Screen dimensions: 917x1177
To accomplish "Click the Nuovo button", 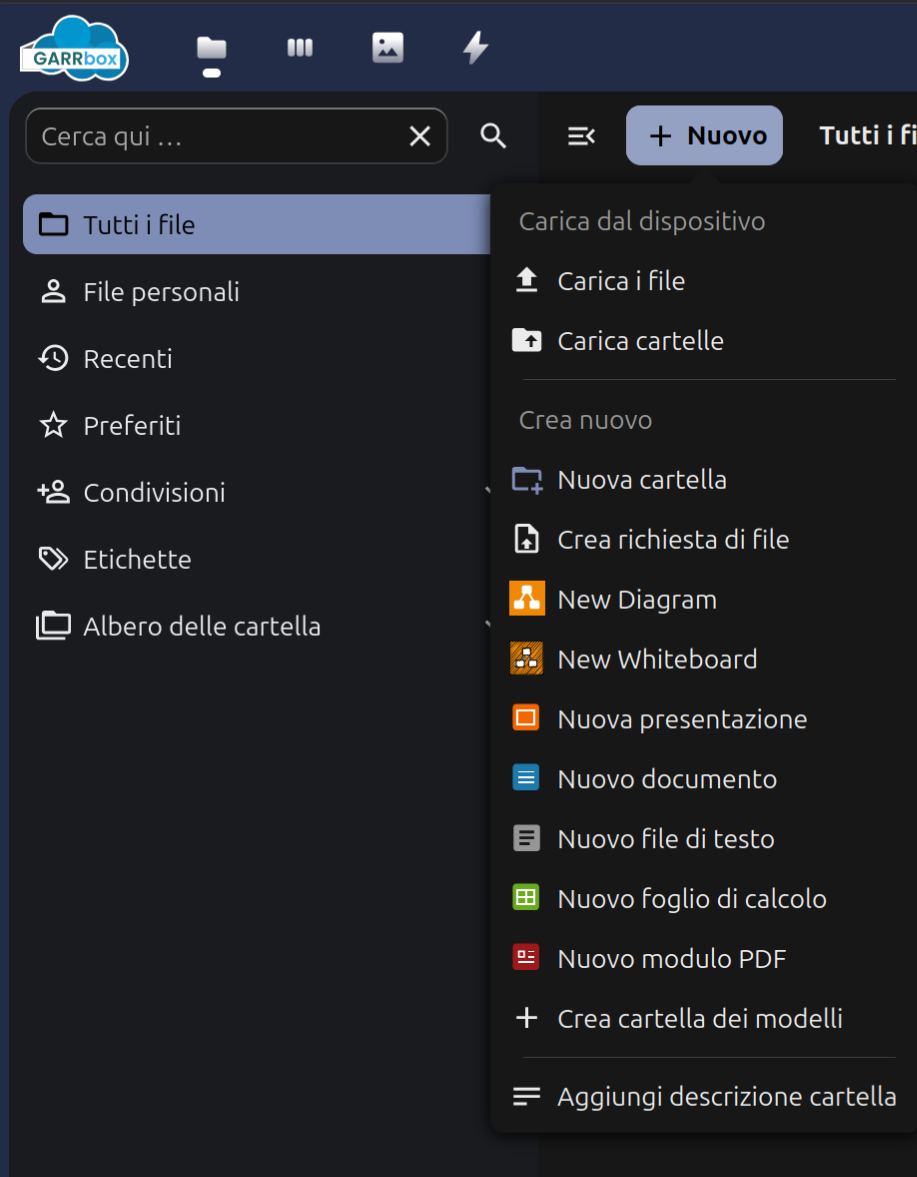I will 704,136.
